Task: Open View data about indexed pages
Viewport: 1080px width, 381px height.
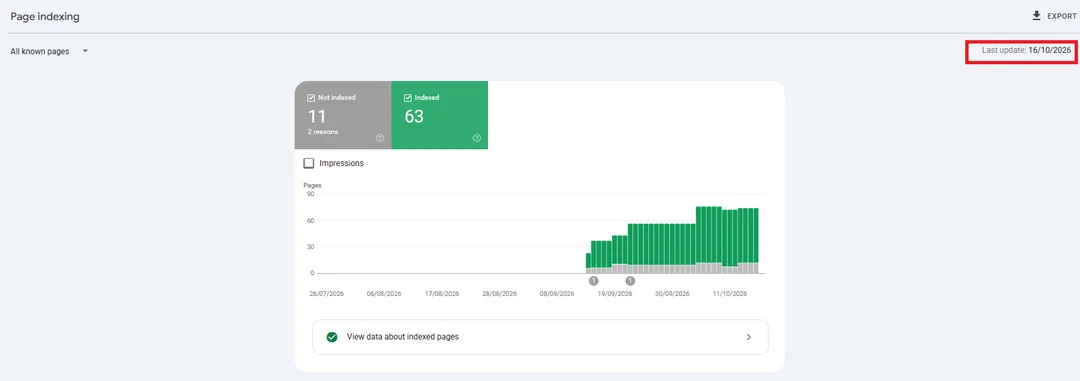Action: click(540, 338)
